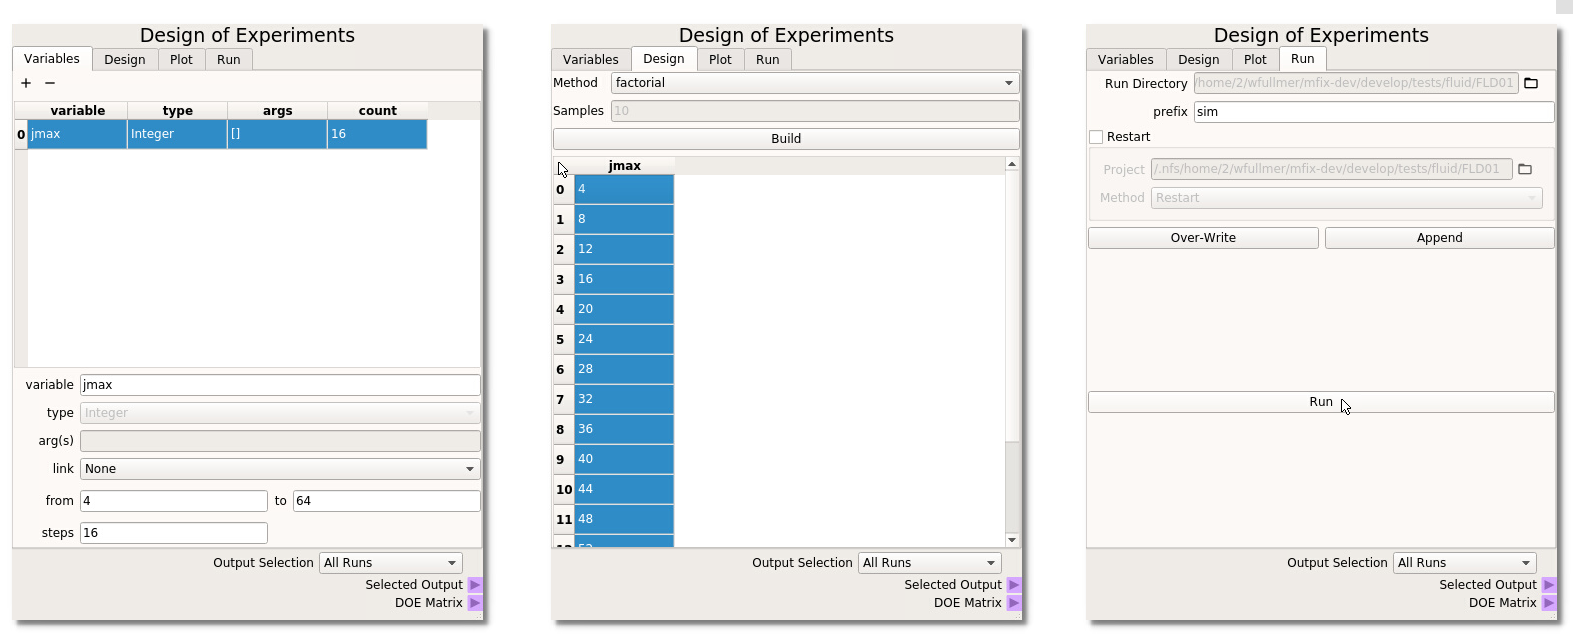Browse for Run Directory using the folder icon
Image resolution: width=1573 pixels, height=639 pixels.
point(1531,84)
